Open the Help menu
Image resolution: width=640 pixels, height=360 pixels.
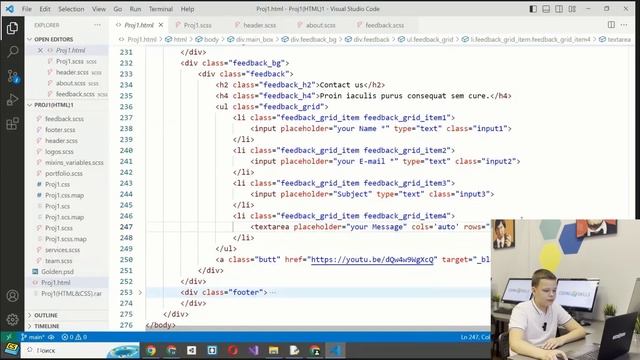click(x=187, y=9)
